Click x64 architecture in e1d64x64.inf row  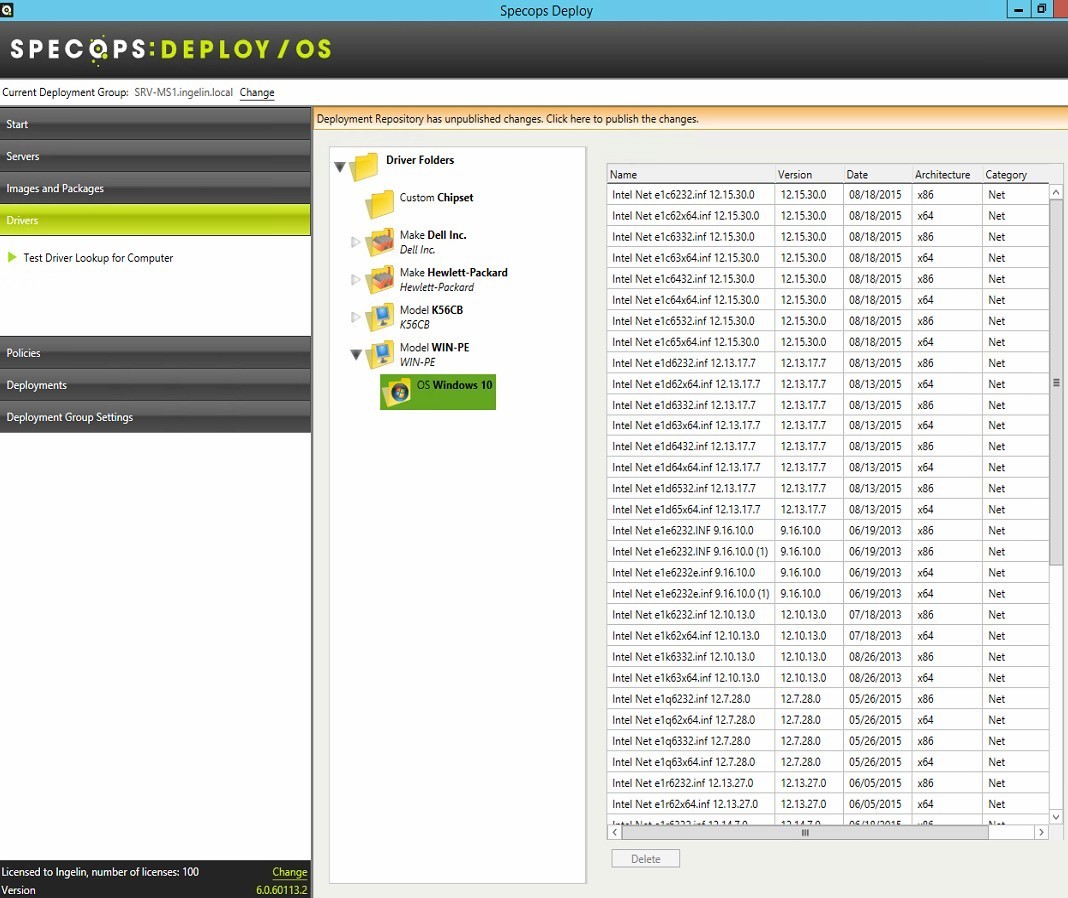coord(925,467)
